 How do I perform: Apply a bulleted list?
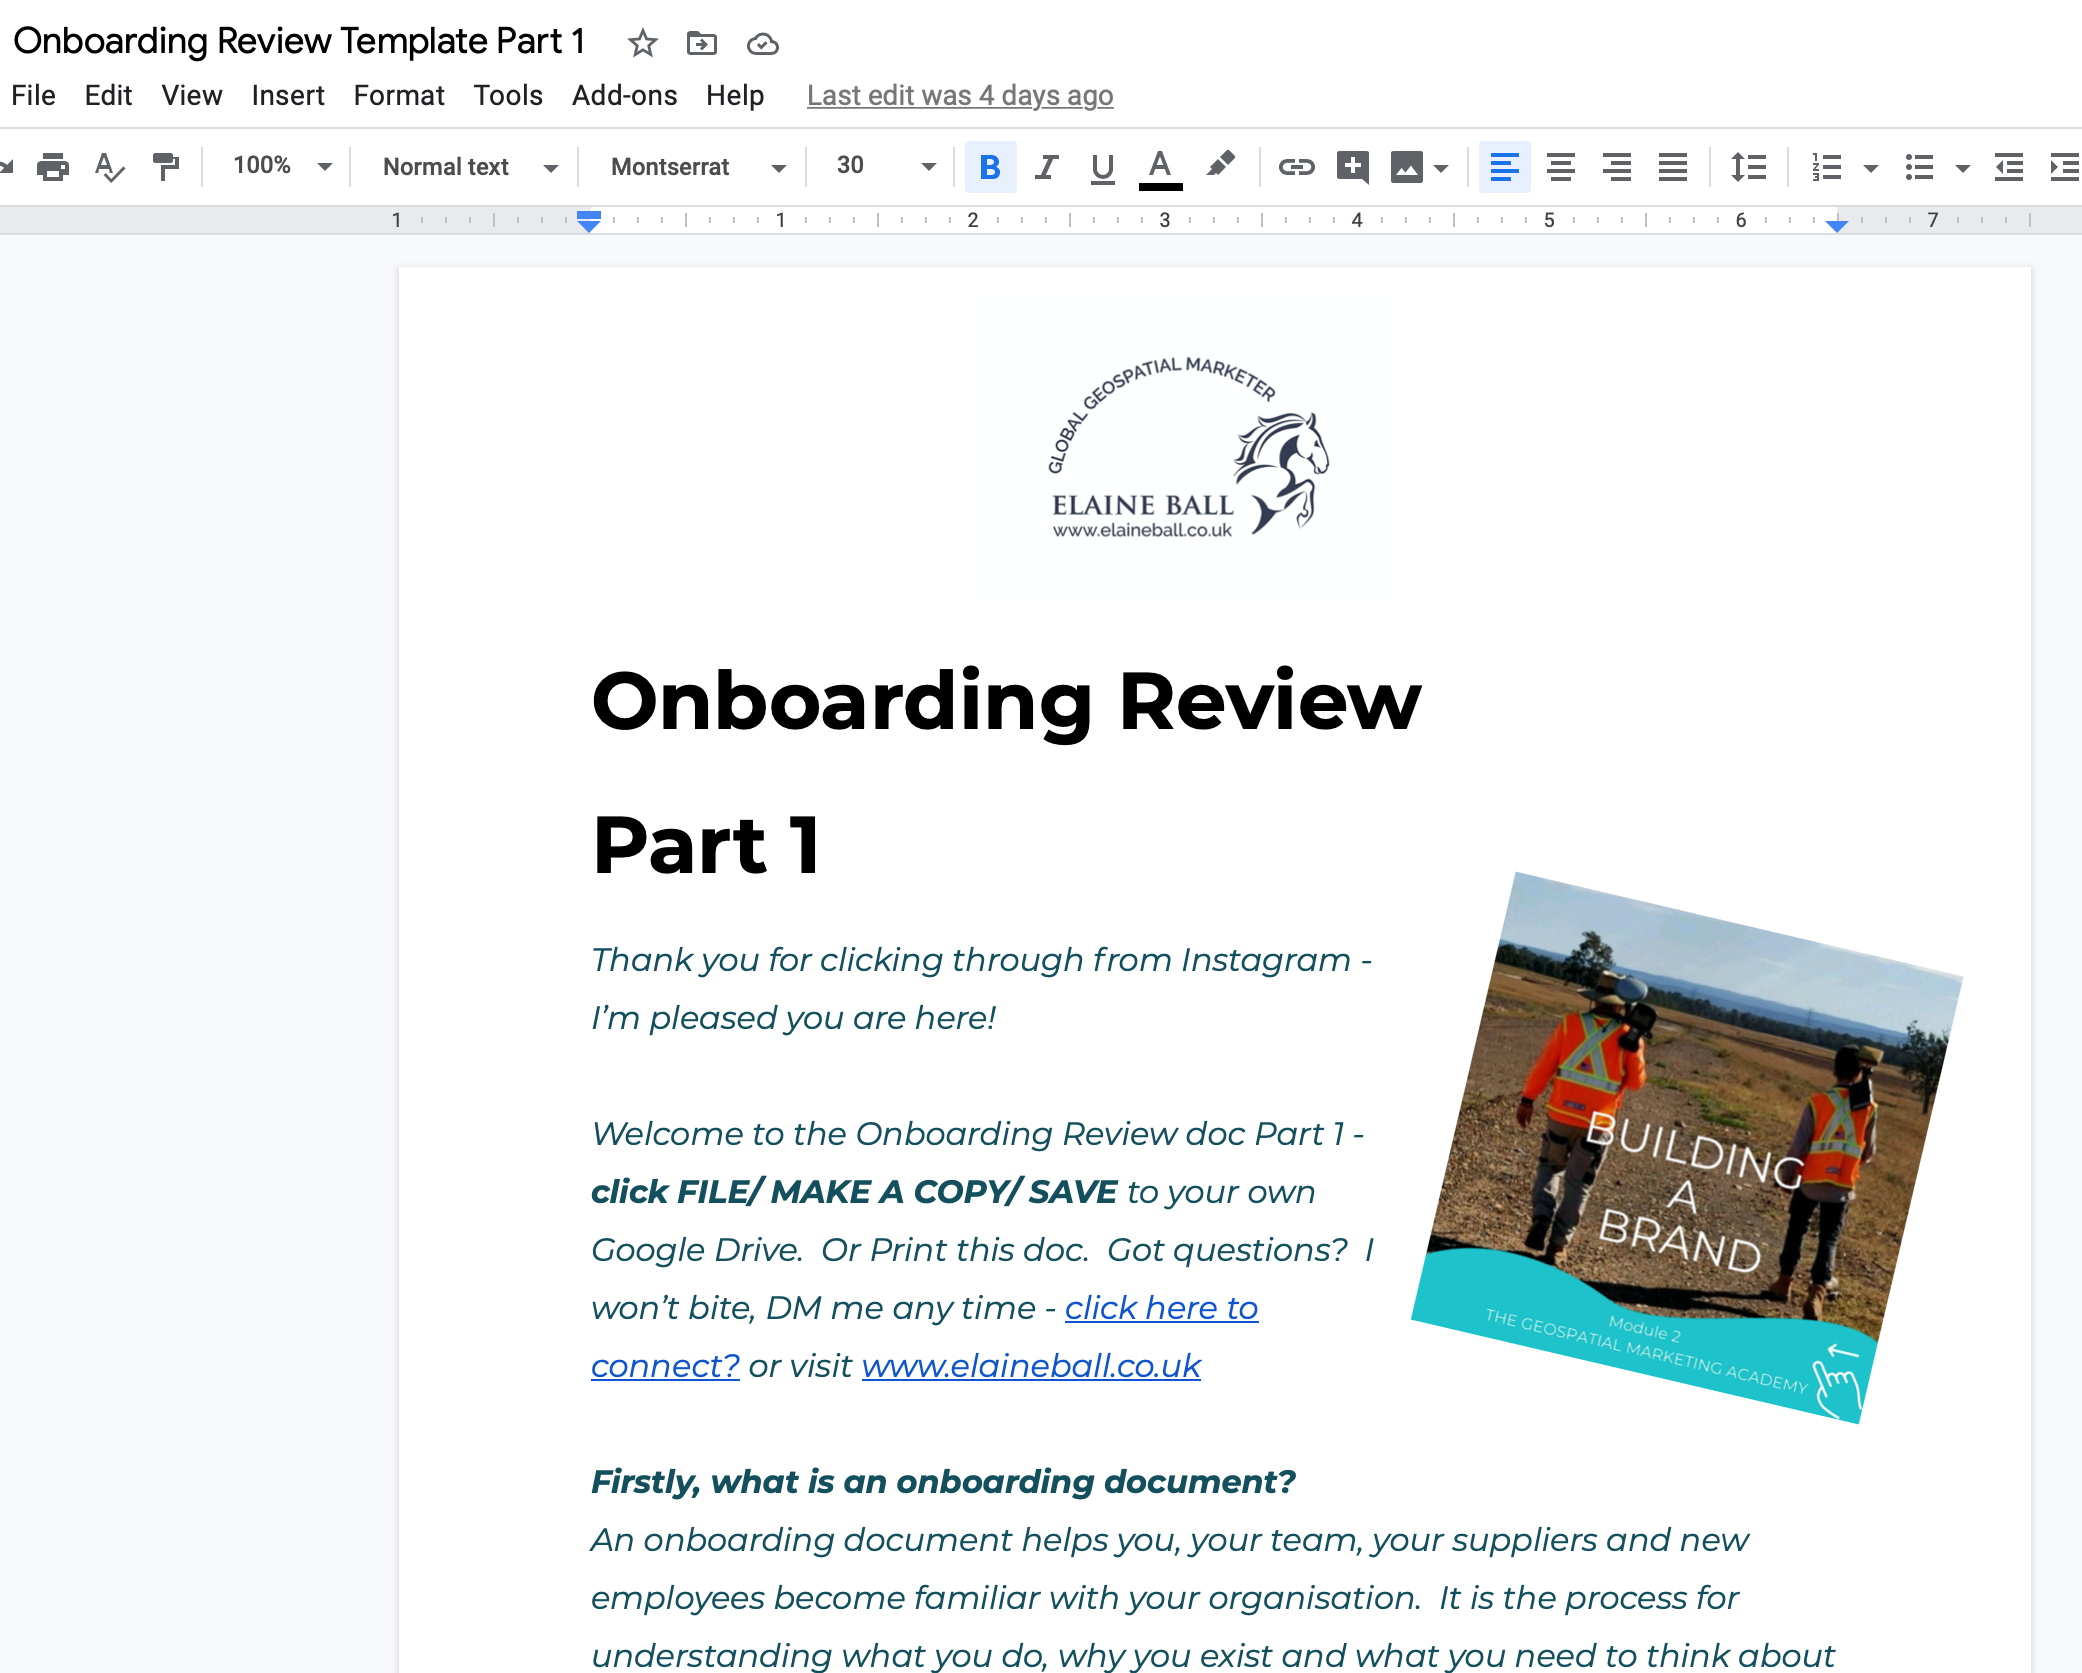click(x=1918, y=167)
